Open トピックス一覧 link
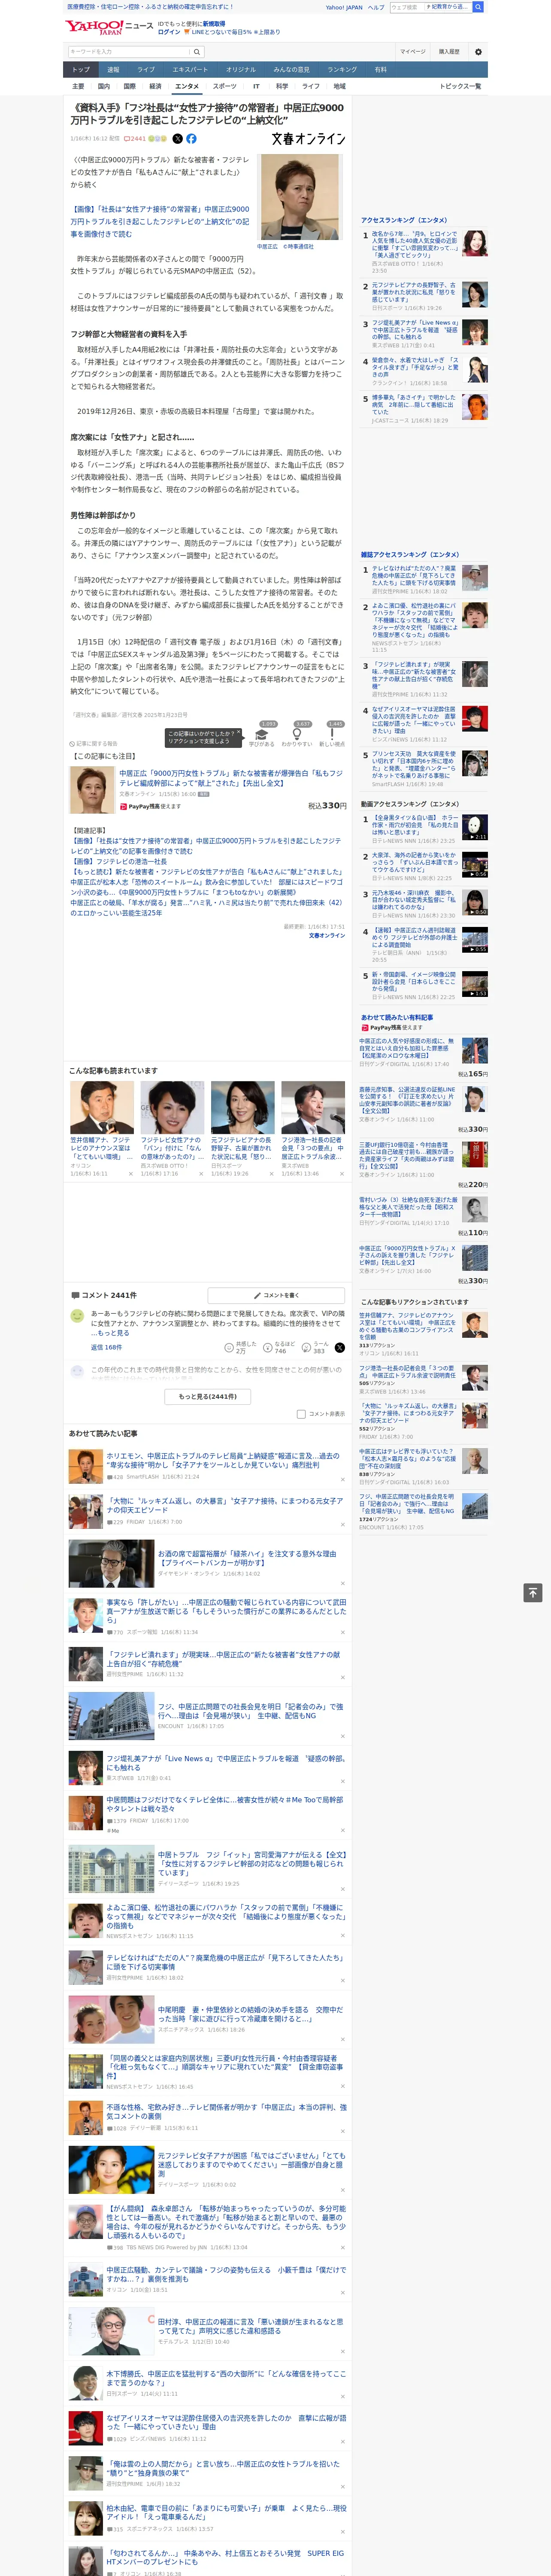 click(x=460, y=86)
